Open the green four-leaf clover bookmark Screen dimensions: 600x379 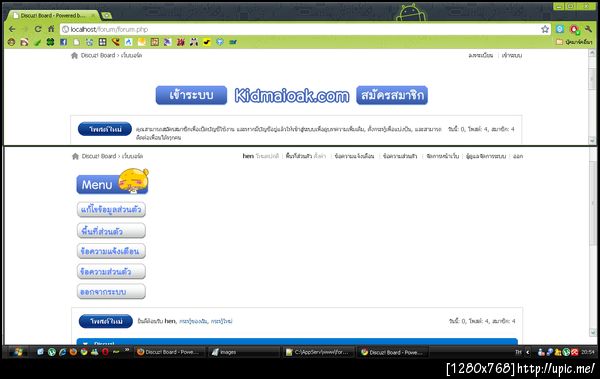click(x=50, y=42)
